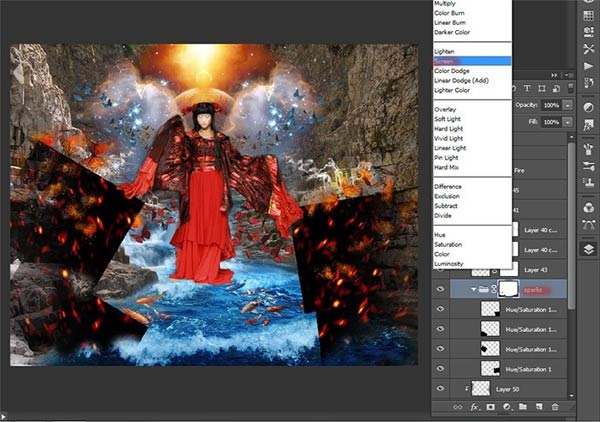Hide the sparks group layer
The height and width of the screenshot is (422, 600).
click(440, 289)
